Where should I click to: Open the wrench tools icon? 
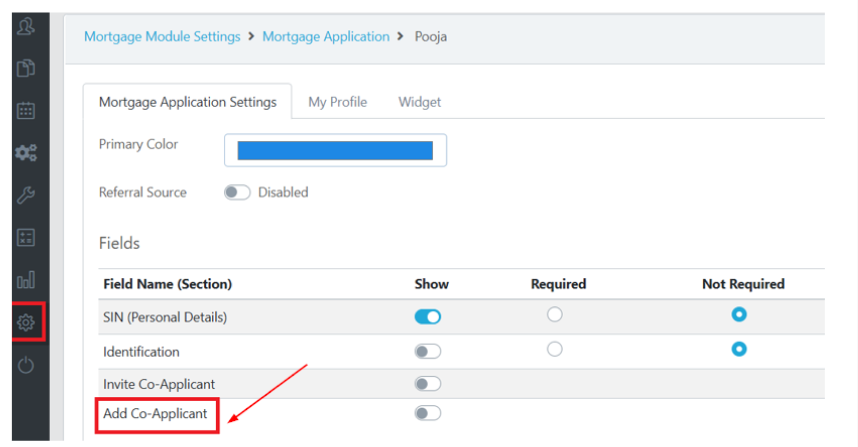coord(26,195)
